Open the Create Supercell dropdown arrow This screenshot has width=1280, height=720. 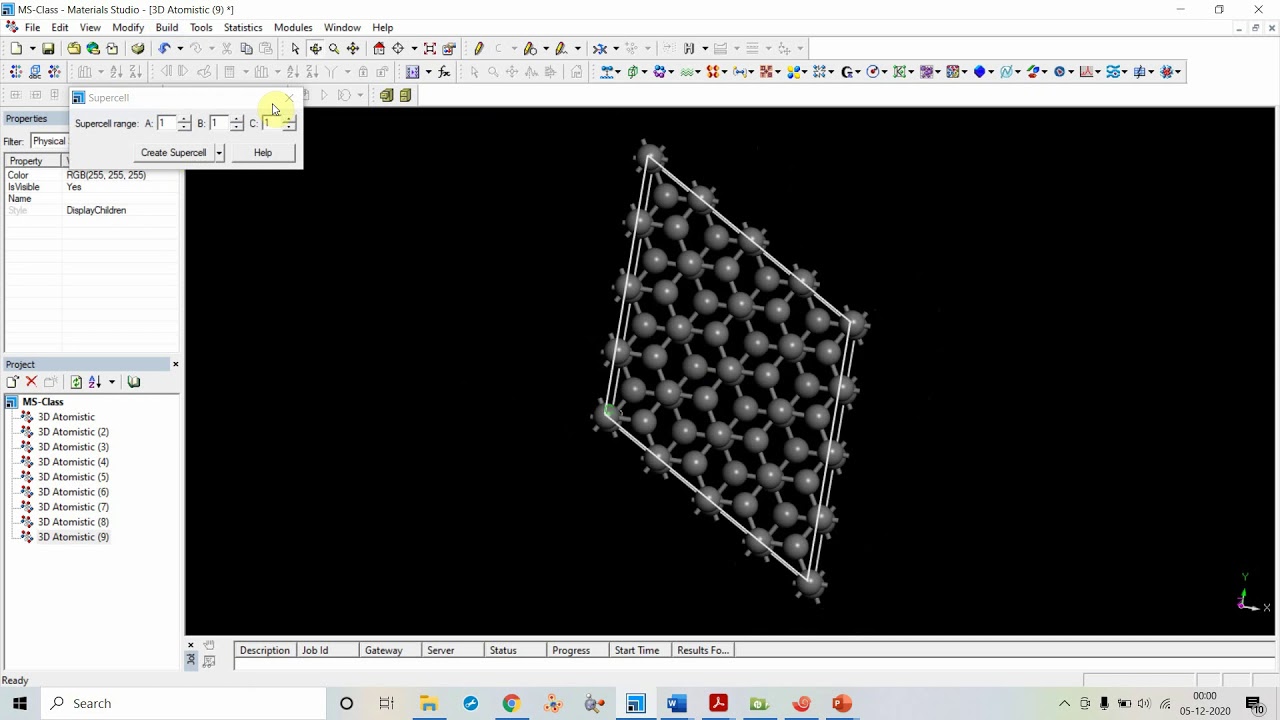[219, 153]
